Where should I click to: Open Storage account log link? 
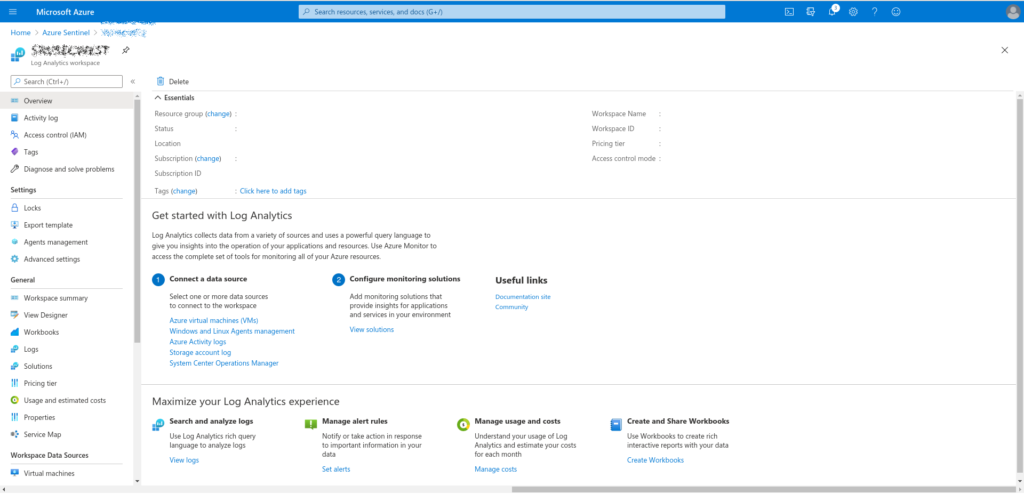200,352
